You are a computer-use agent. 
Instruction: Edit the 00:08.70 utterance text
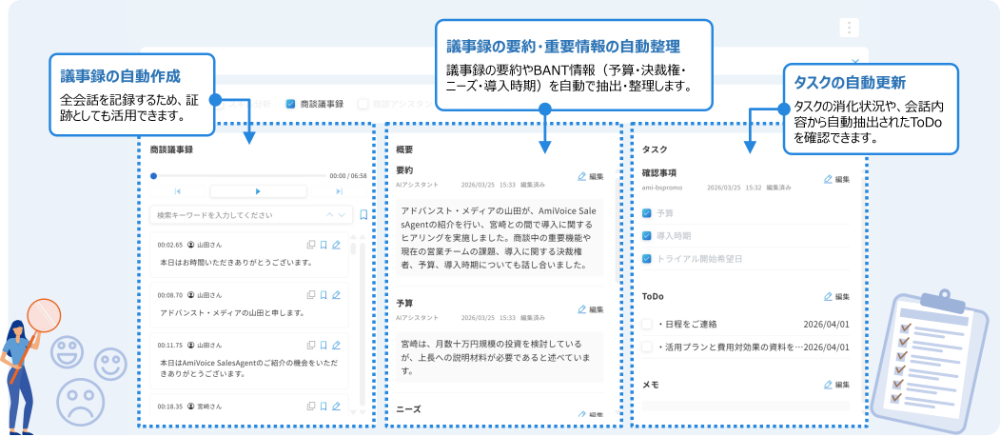click(x=336, y=295)
